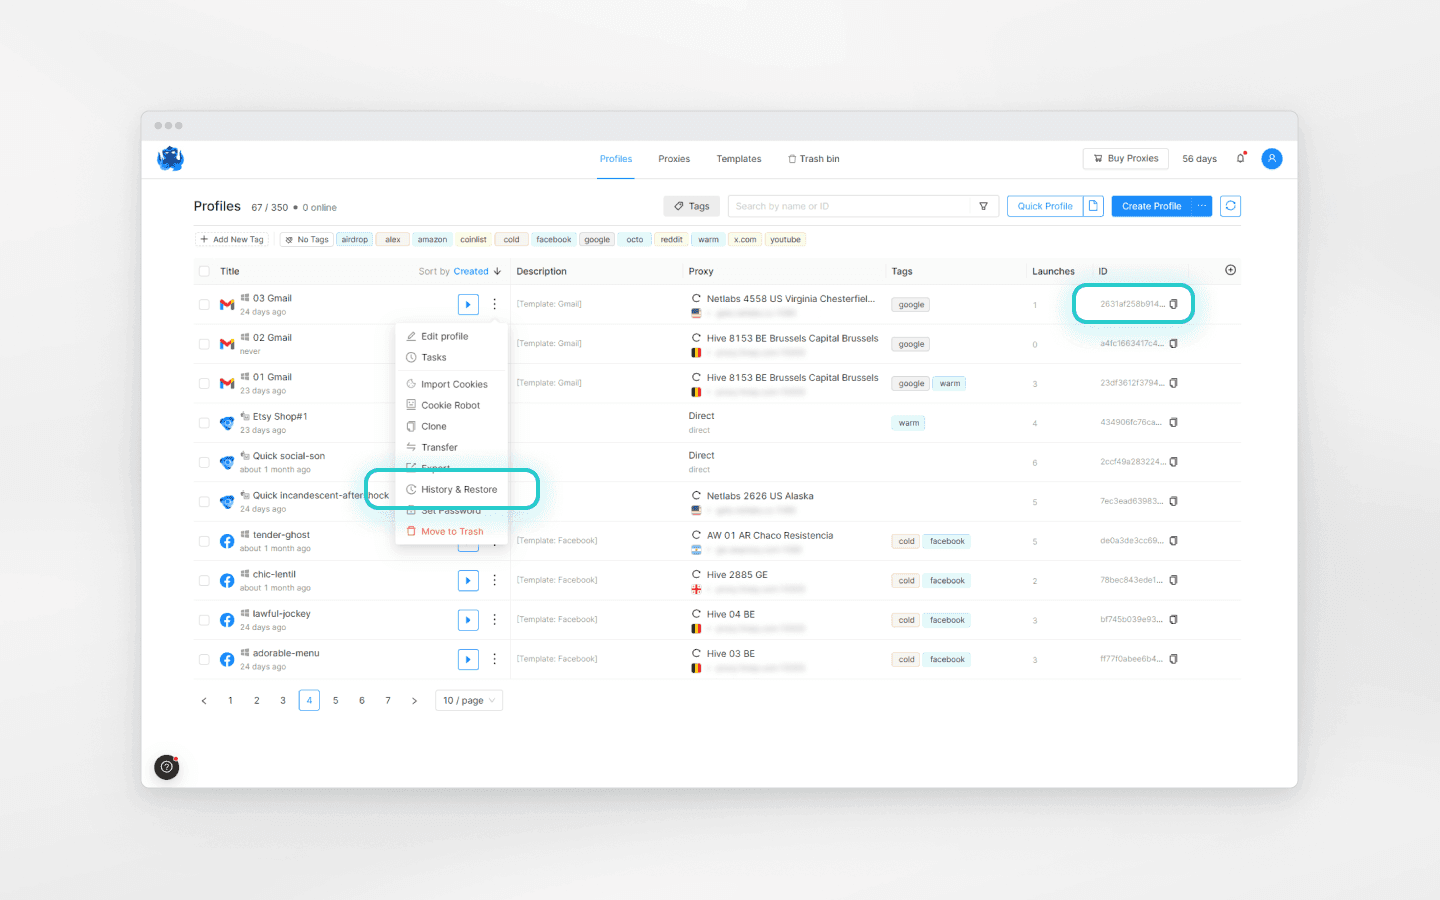Click the Quick Profile button
Image resolution: width=1440 pixels, height=900 pixels.
pos(1045,206)
